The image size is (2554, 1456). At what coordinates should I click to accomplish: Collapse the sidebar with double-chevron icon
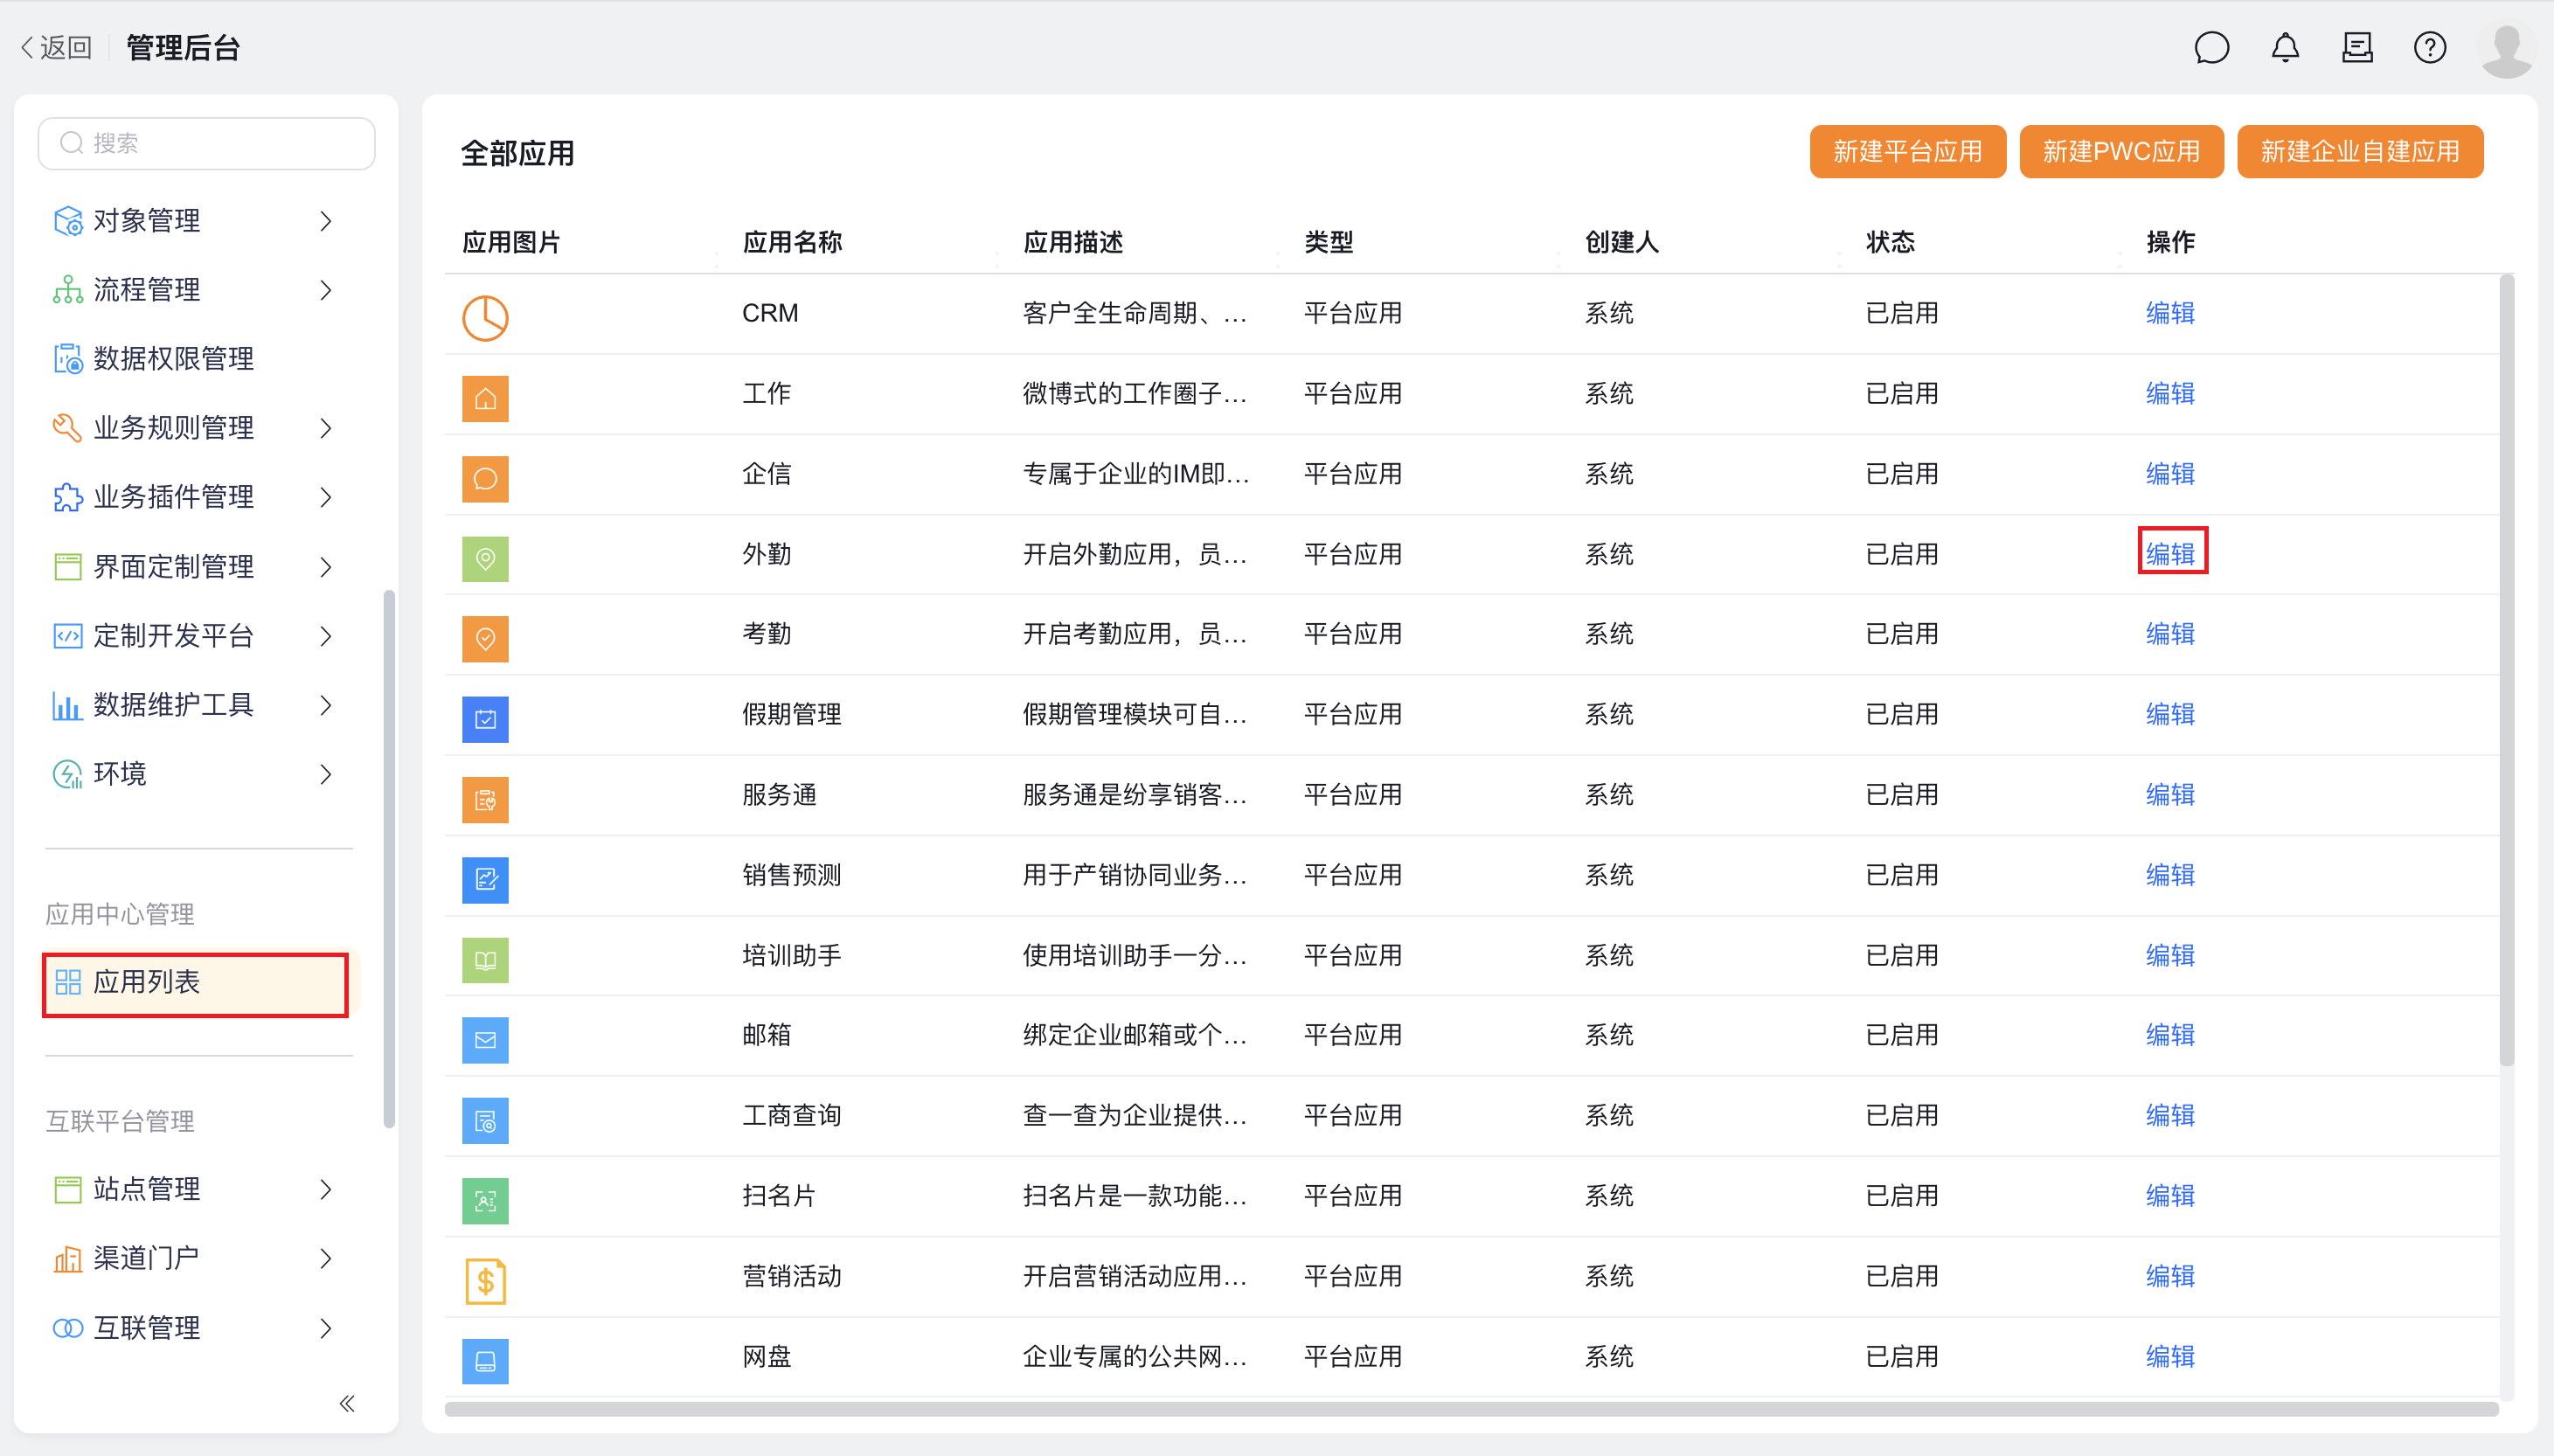346,1403
